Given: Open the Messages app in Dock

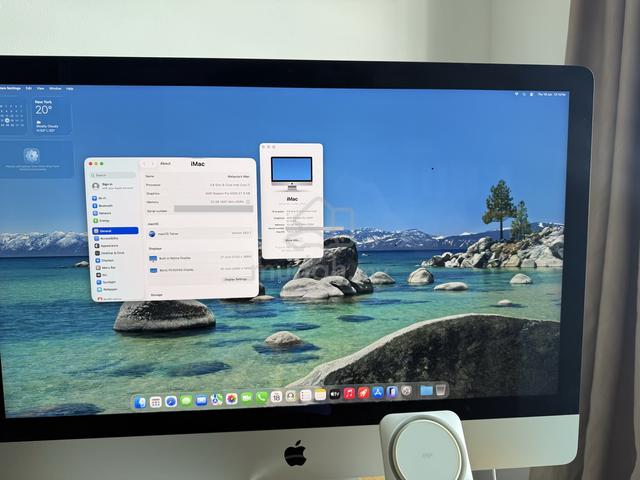Looking at the screenshot, I should tap(186, 401).
